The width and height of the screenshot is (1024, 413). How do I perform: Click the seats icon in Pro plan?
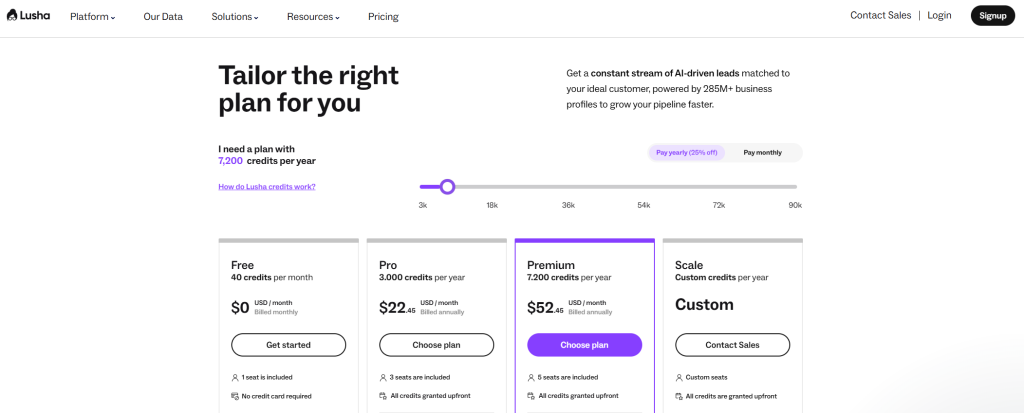click(x=383, y=377)
